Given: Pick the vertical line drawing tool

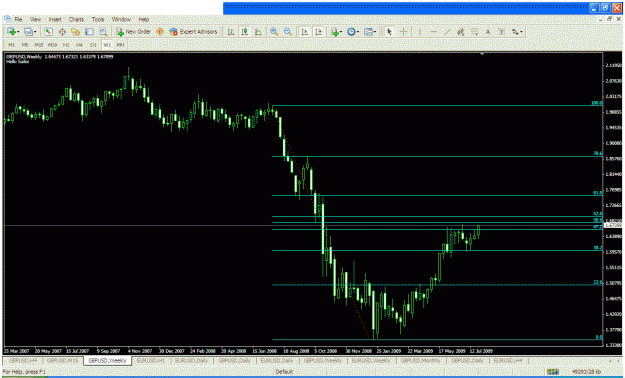Looking at the screenshot, I should click(419, 32).
